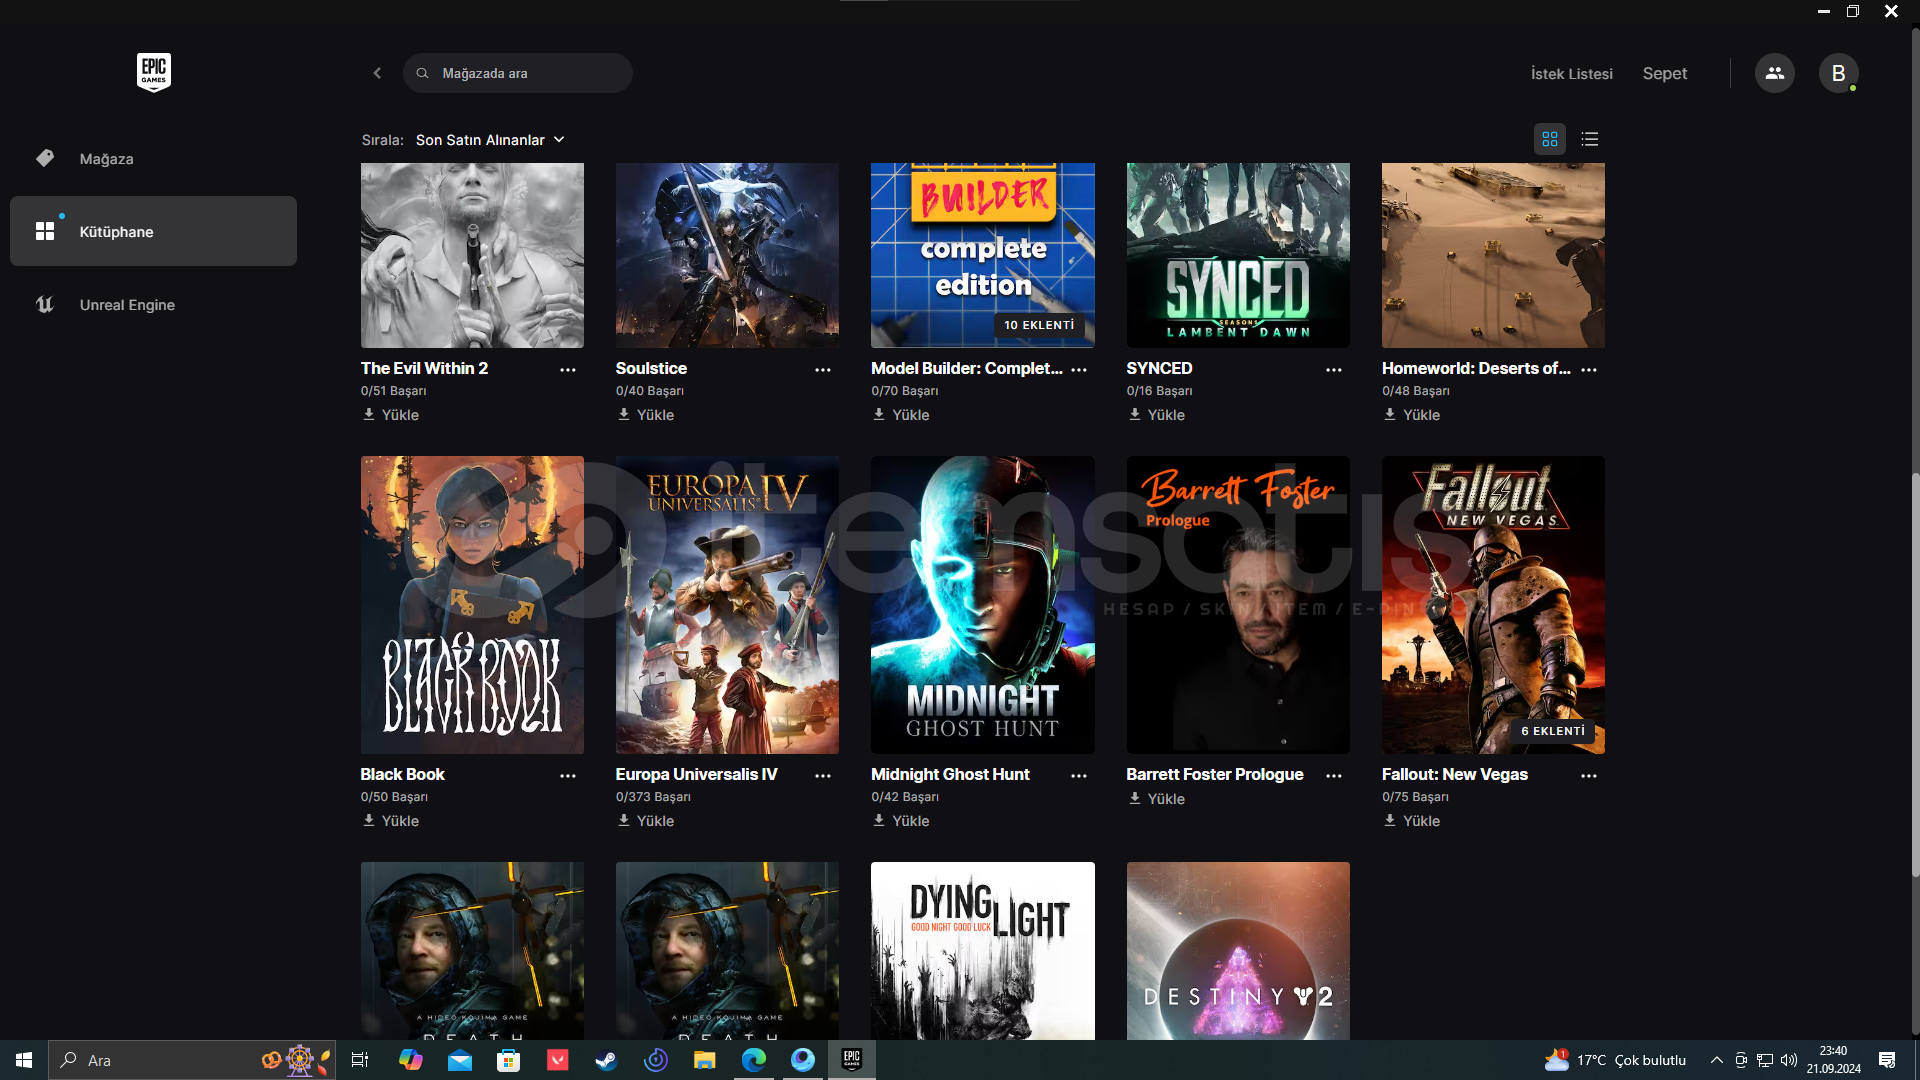
Task: Click the volume icon in system tray
Action: (x=1789, y=1060)
